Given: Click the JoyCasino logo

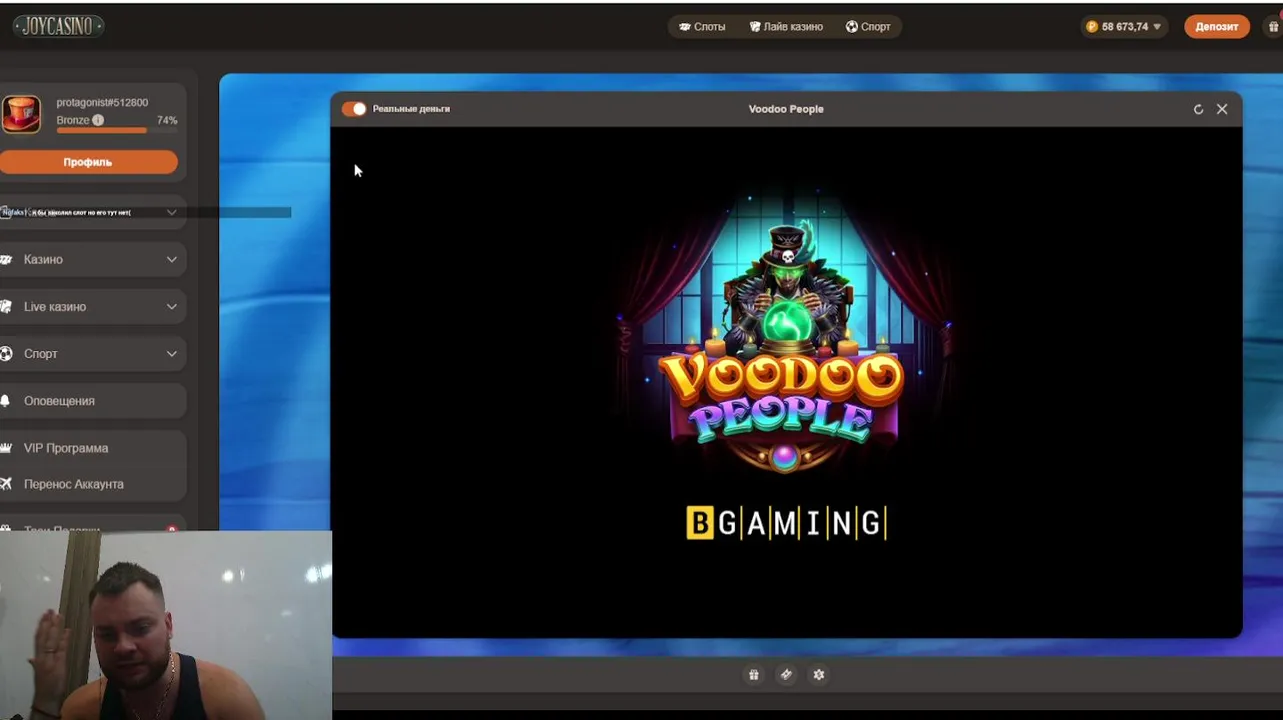Looking at the screenshot, I should pyautogui.click(x=58, y=27).
